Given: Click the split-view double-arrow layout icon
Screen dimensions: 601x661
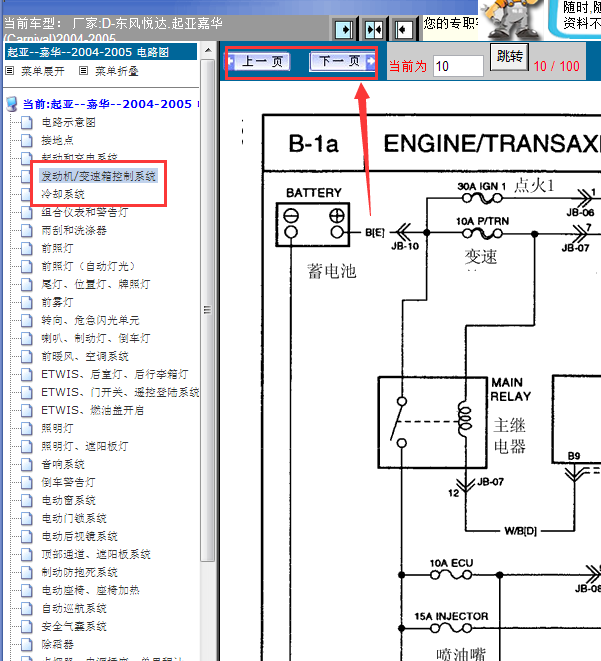Looking at the screenshot, I should click(x=374, y=30).
